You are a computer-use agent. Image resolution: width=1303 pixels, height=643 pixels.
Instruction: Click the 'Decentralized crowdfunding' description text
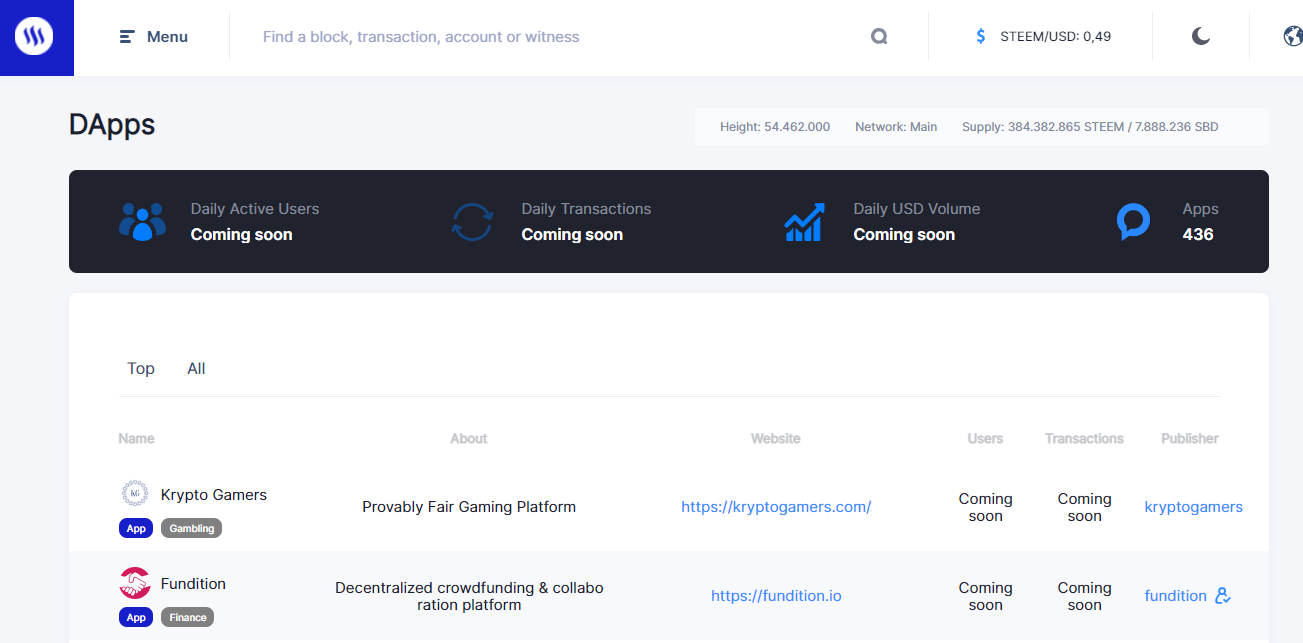[469, 596]
